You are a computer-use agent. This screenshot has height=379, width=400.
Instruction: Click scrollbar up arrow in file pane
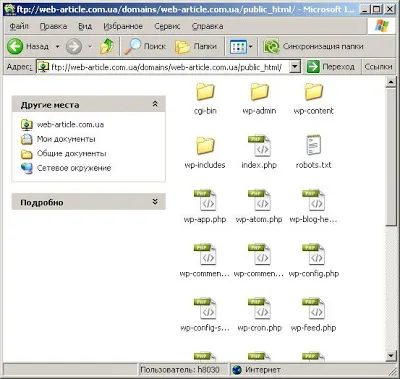point(391,82)
